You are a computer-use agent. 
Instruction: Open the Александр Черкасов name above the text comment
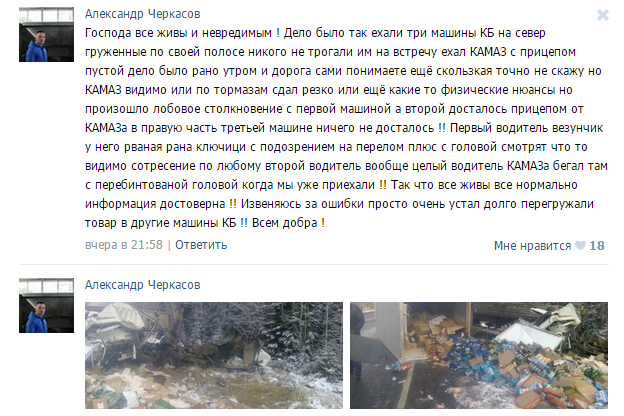142,14
